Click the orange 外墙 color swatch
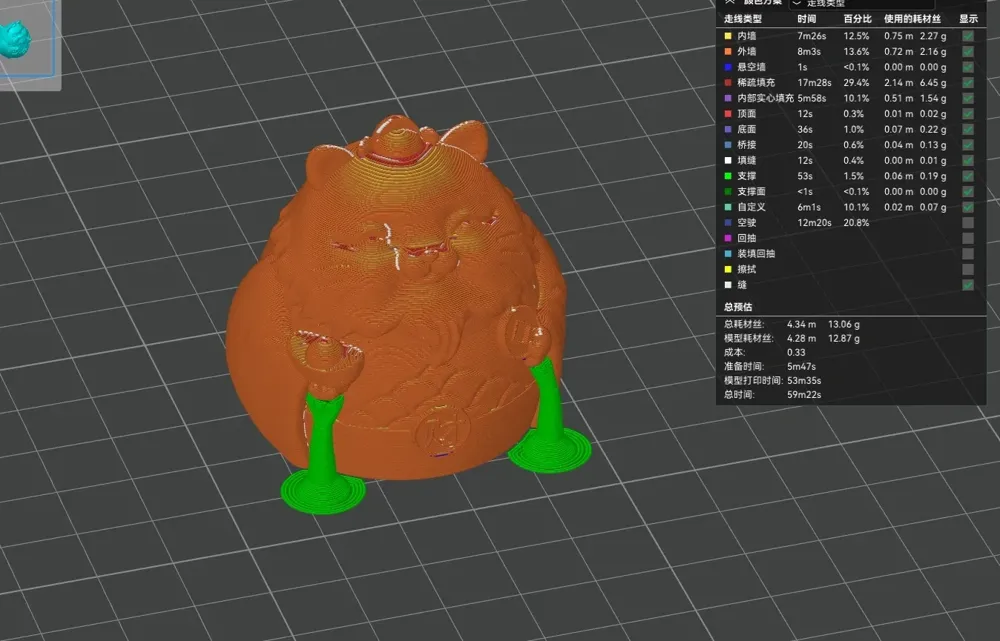1000x641 pixels. pos(728,51)
